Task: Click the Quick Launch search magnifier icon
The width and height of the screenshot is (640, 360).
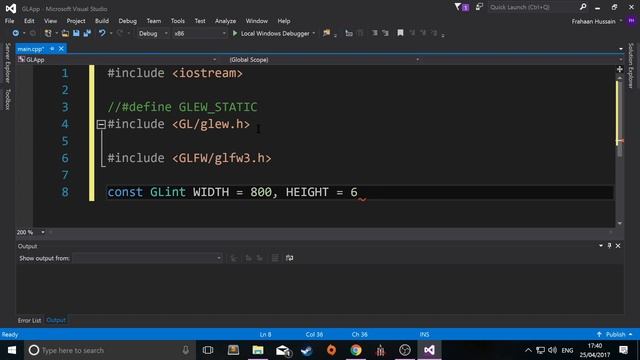Action: click(583, 7)
